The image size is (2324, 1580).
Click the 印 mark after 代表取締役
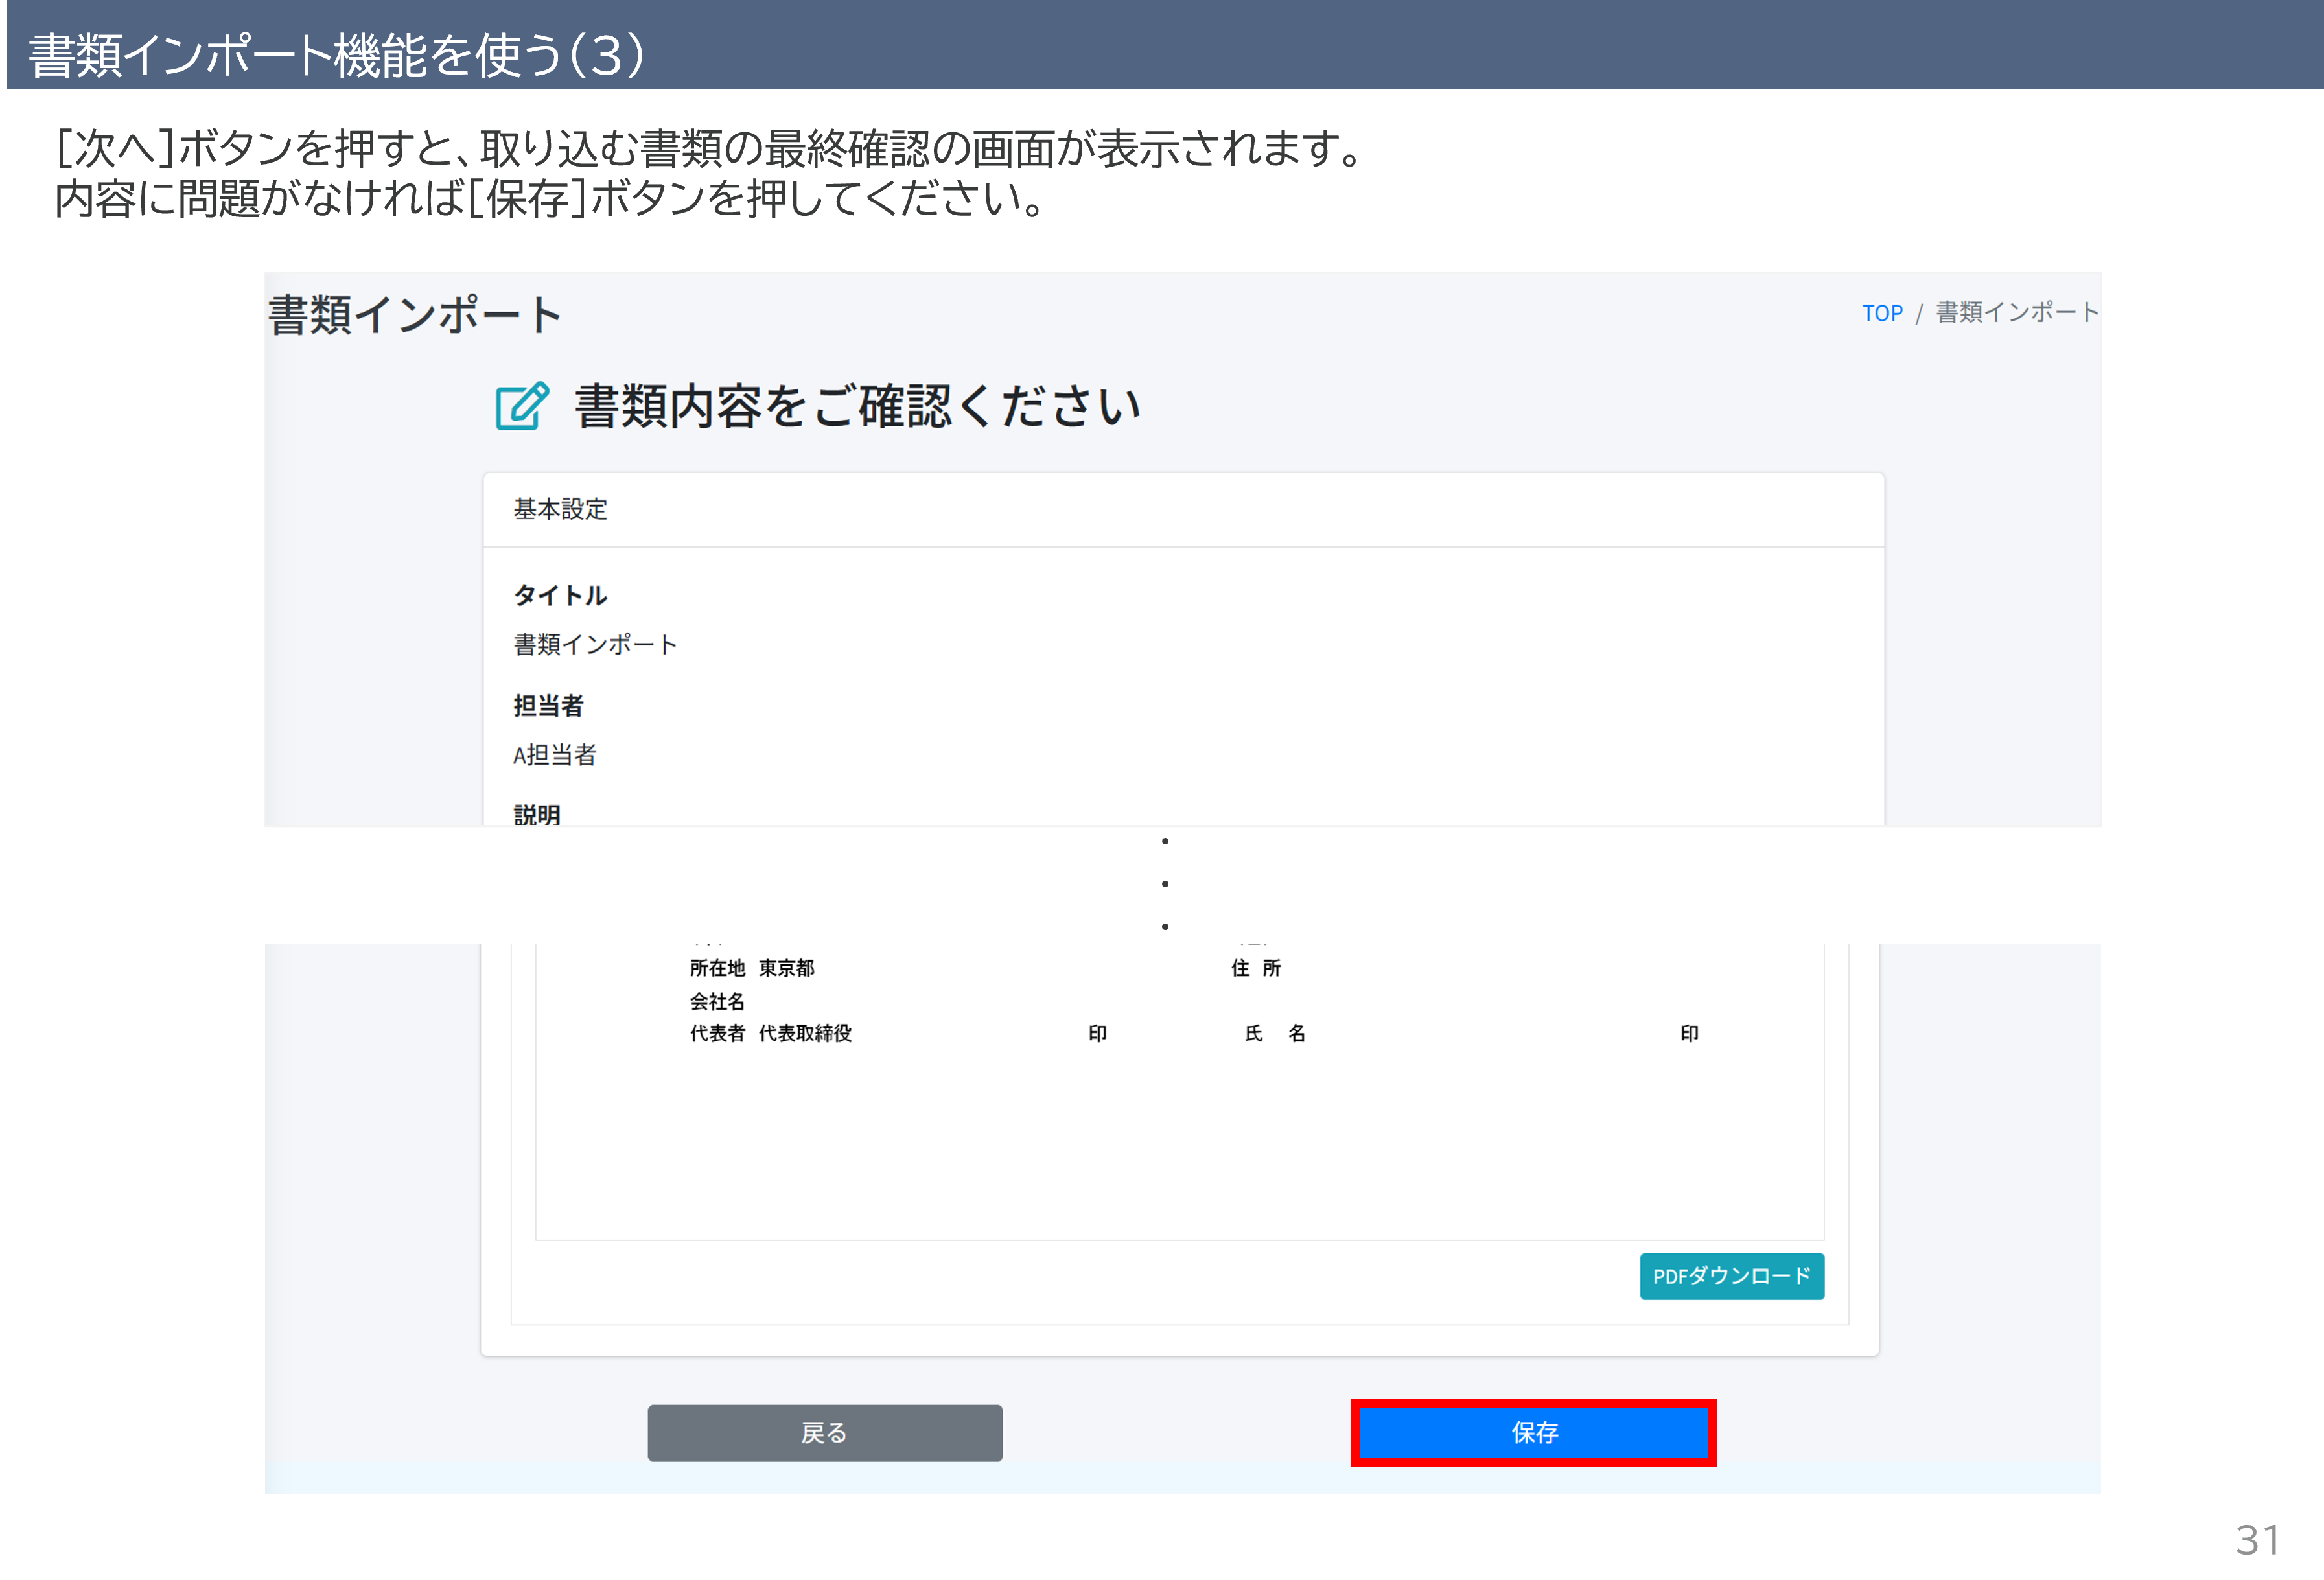click(x=1097, y=1033)
